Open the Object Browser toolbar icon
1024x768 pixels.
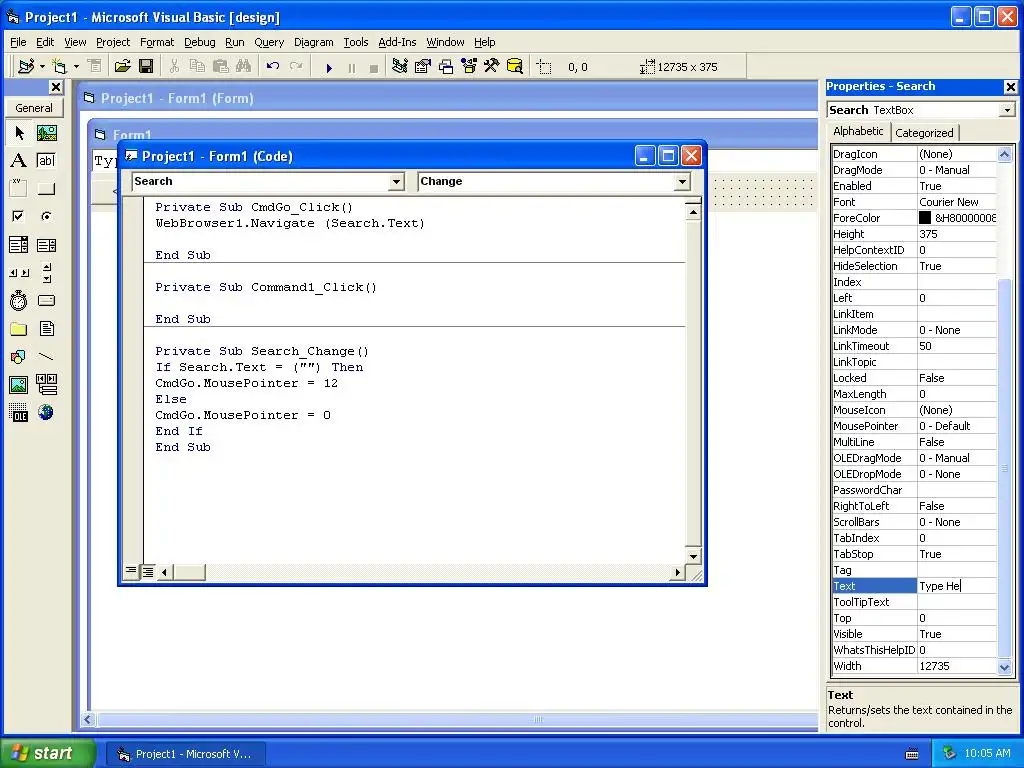click(469, 67)
